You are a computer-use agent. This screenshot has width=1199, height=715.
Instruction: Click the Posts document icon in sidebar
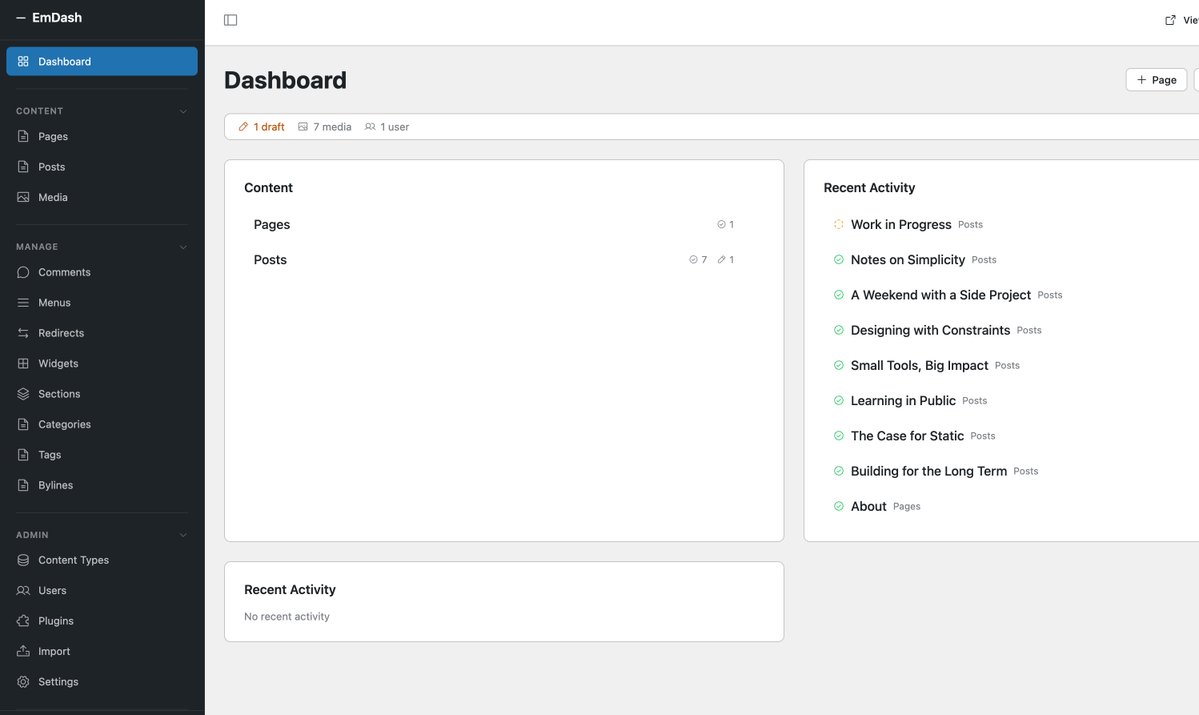click(x=23, y=167)
